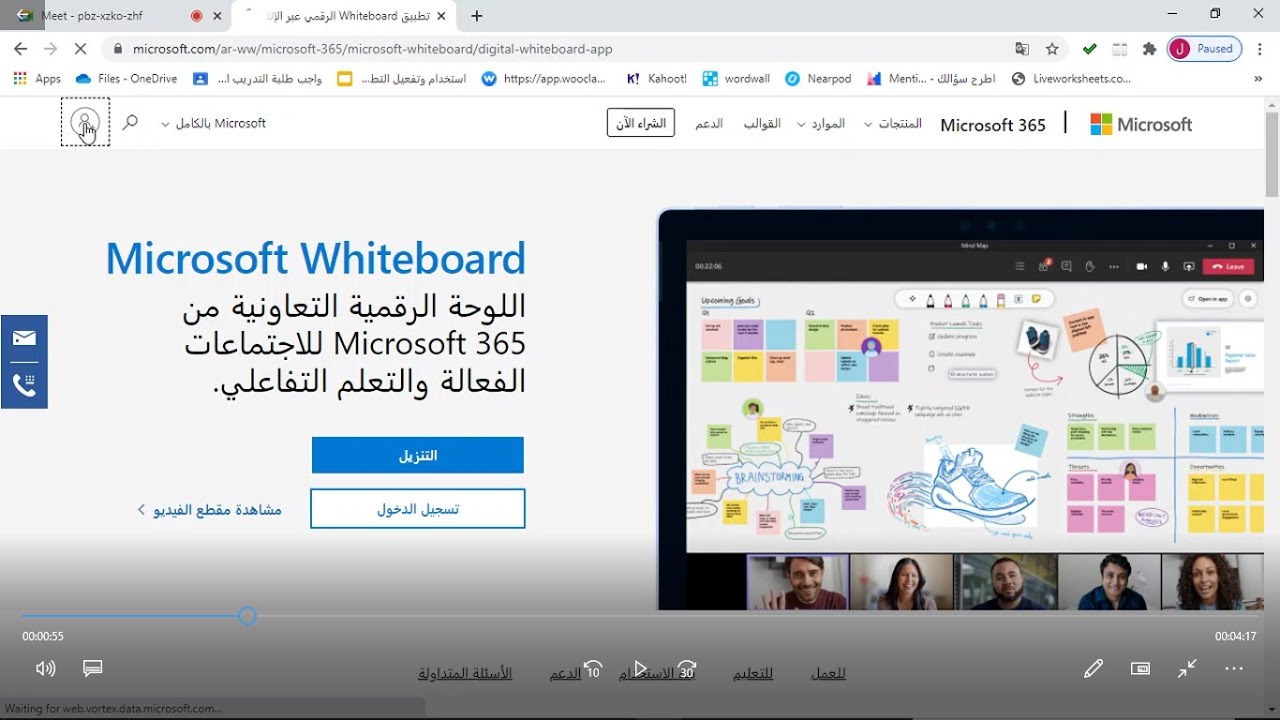The image size is (1280, 720).
Task: Open the account sign-in person icon
Action: click(85, 122)
